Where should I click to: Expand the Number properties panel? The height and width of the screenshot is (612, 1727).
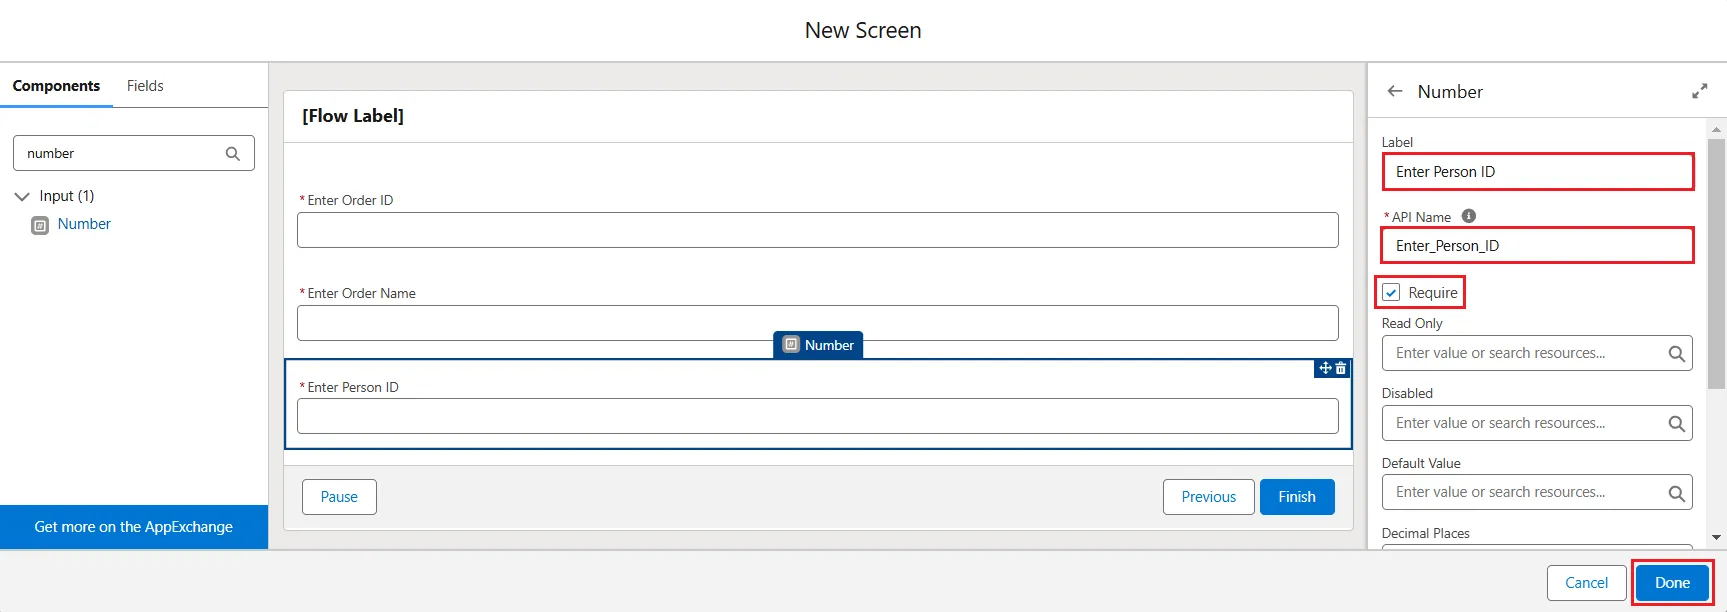pos(1699,91)
